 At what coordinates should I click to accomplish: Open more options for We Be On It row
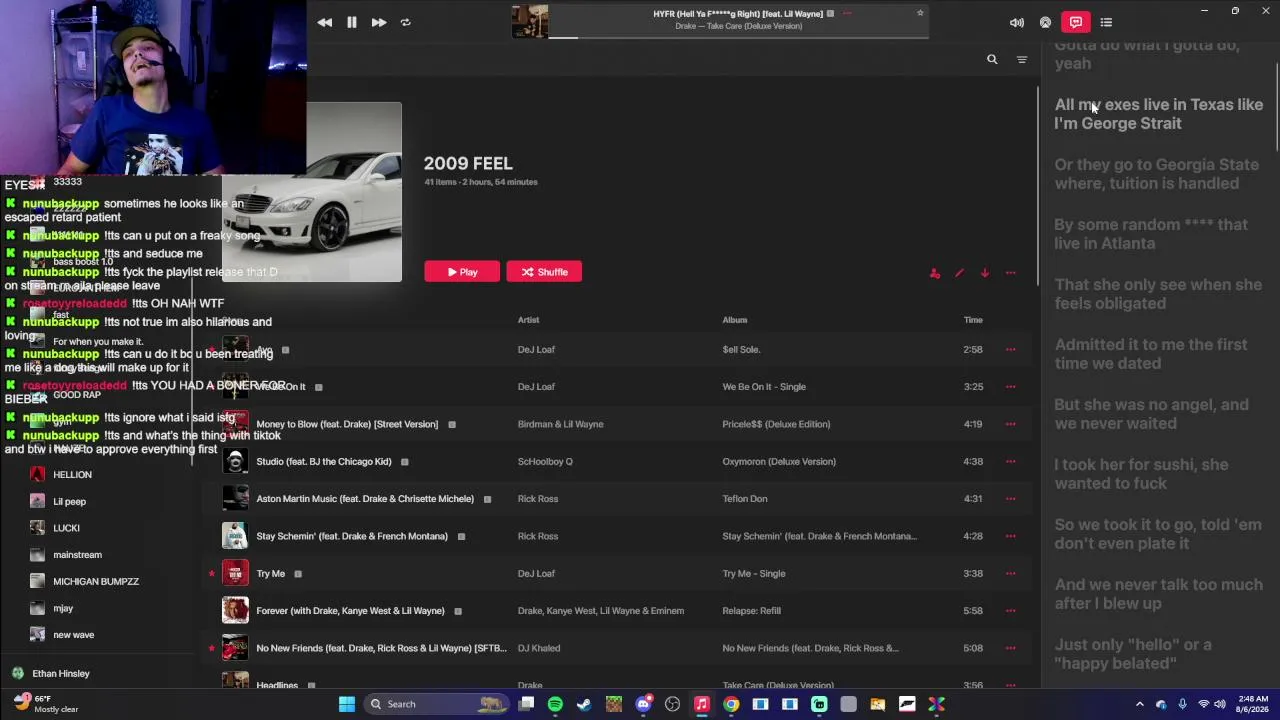[x=1011, y=387]
